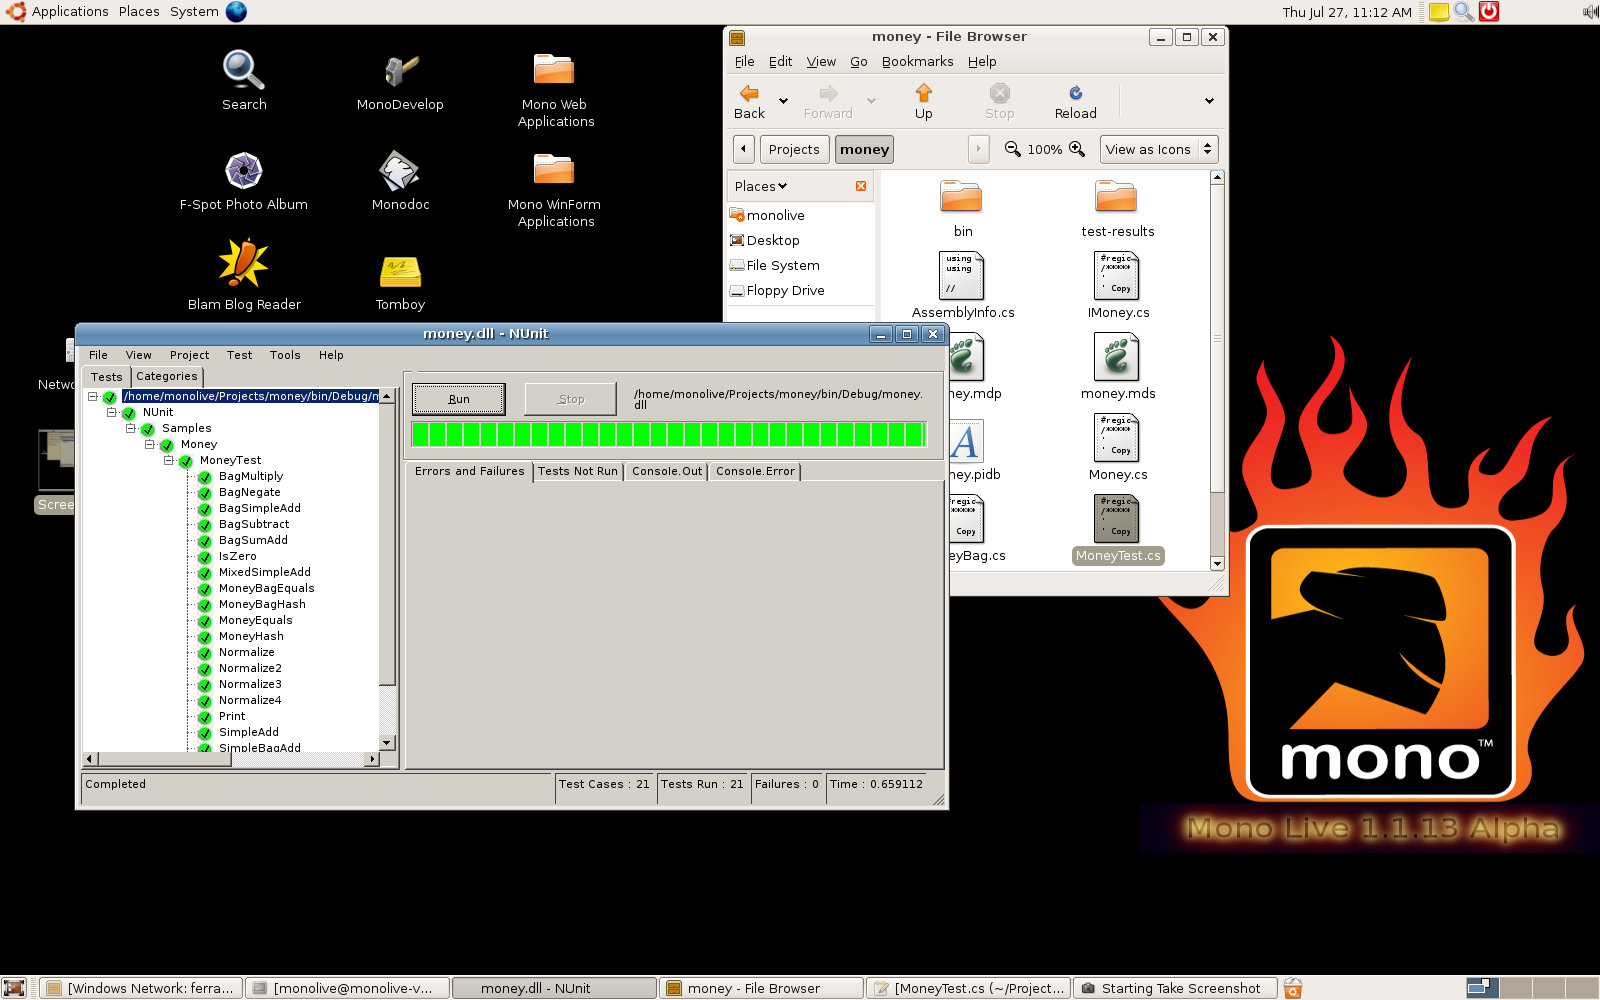Switch to the Categories tab
Image resolution: width=1600 pixels, height=1000 pixels.
[167, 376]
